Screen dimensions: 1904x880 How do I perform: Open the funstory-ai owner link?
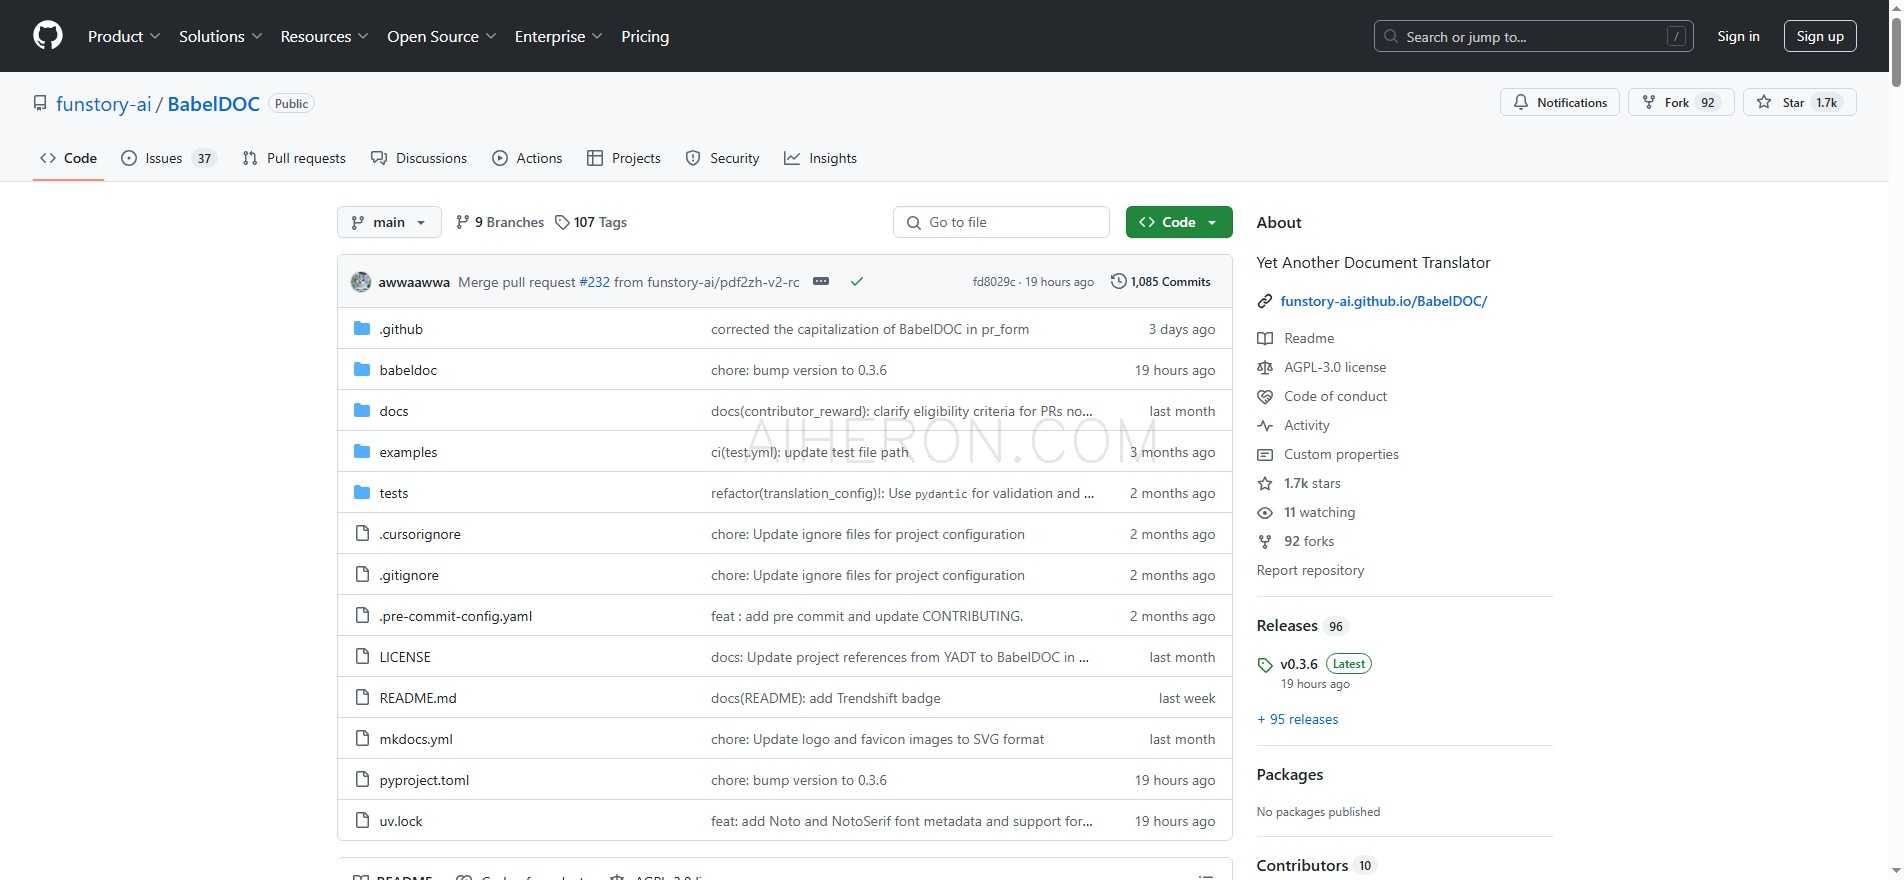tap(104, 104)
